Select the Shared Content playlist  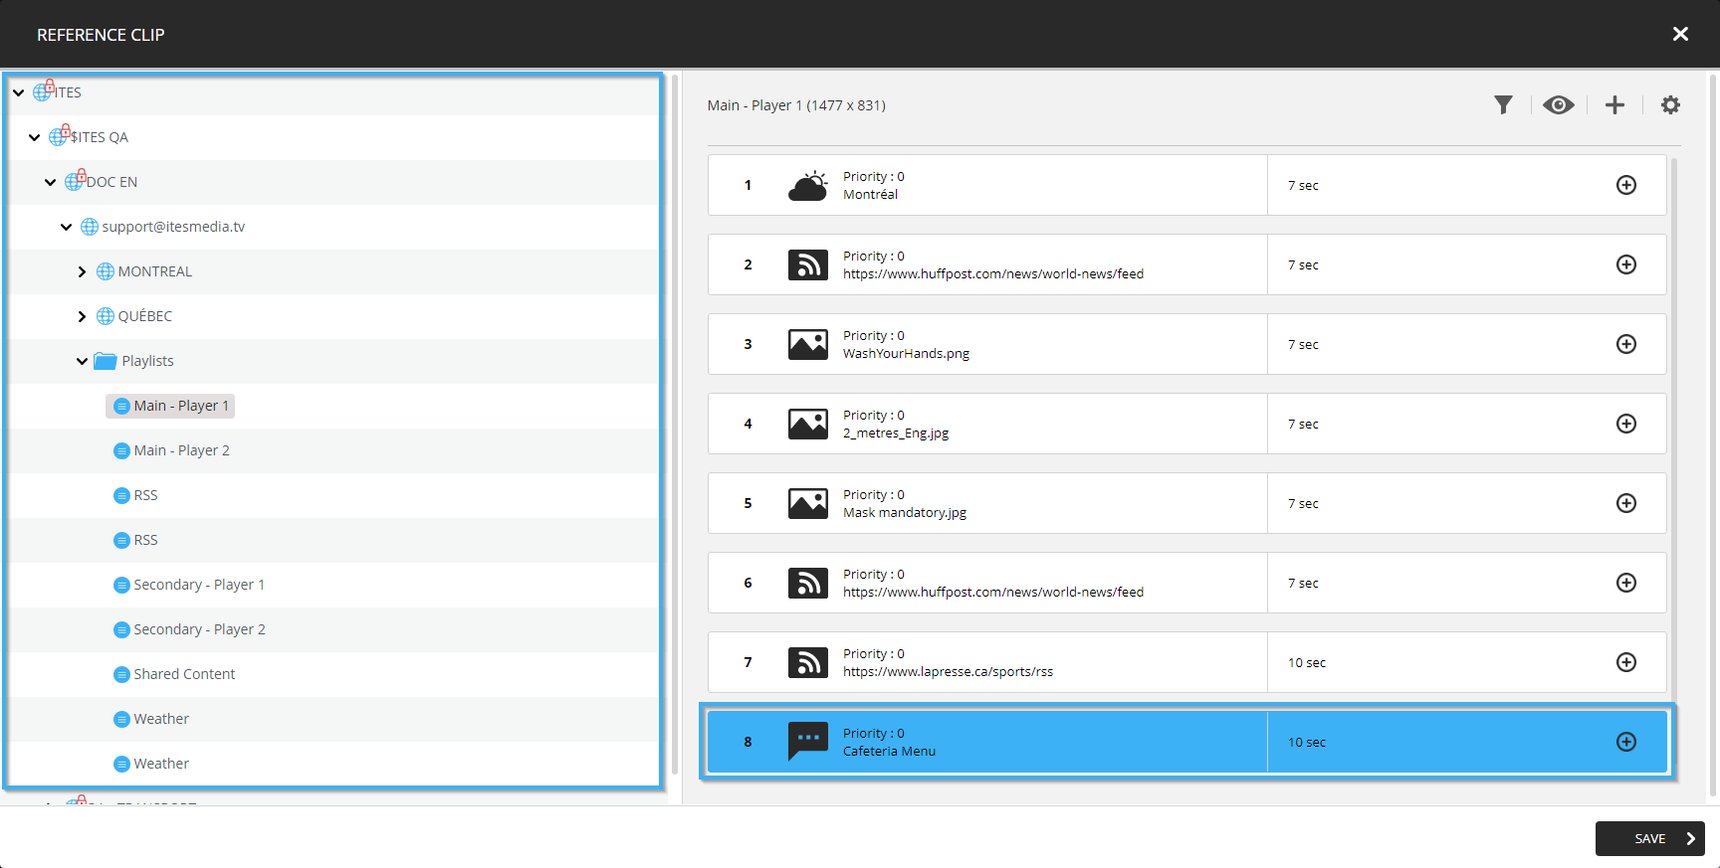click(x=174, y=674)
